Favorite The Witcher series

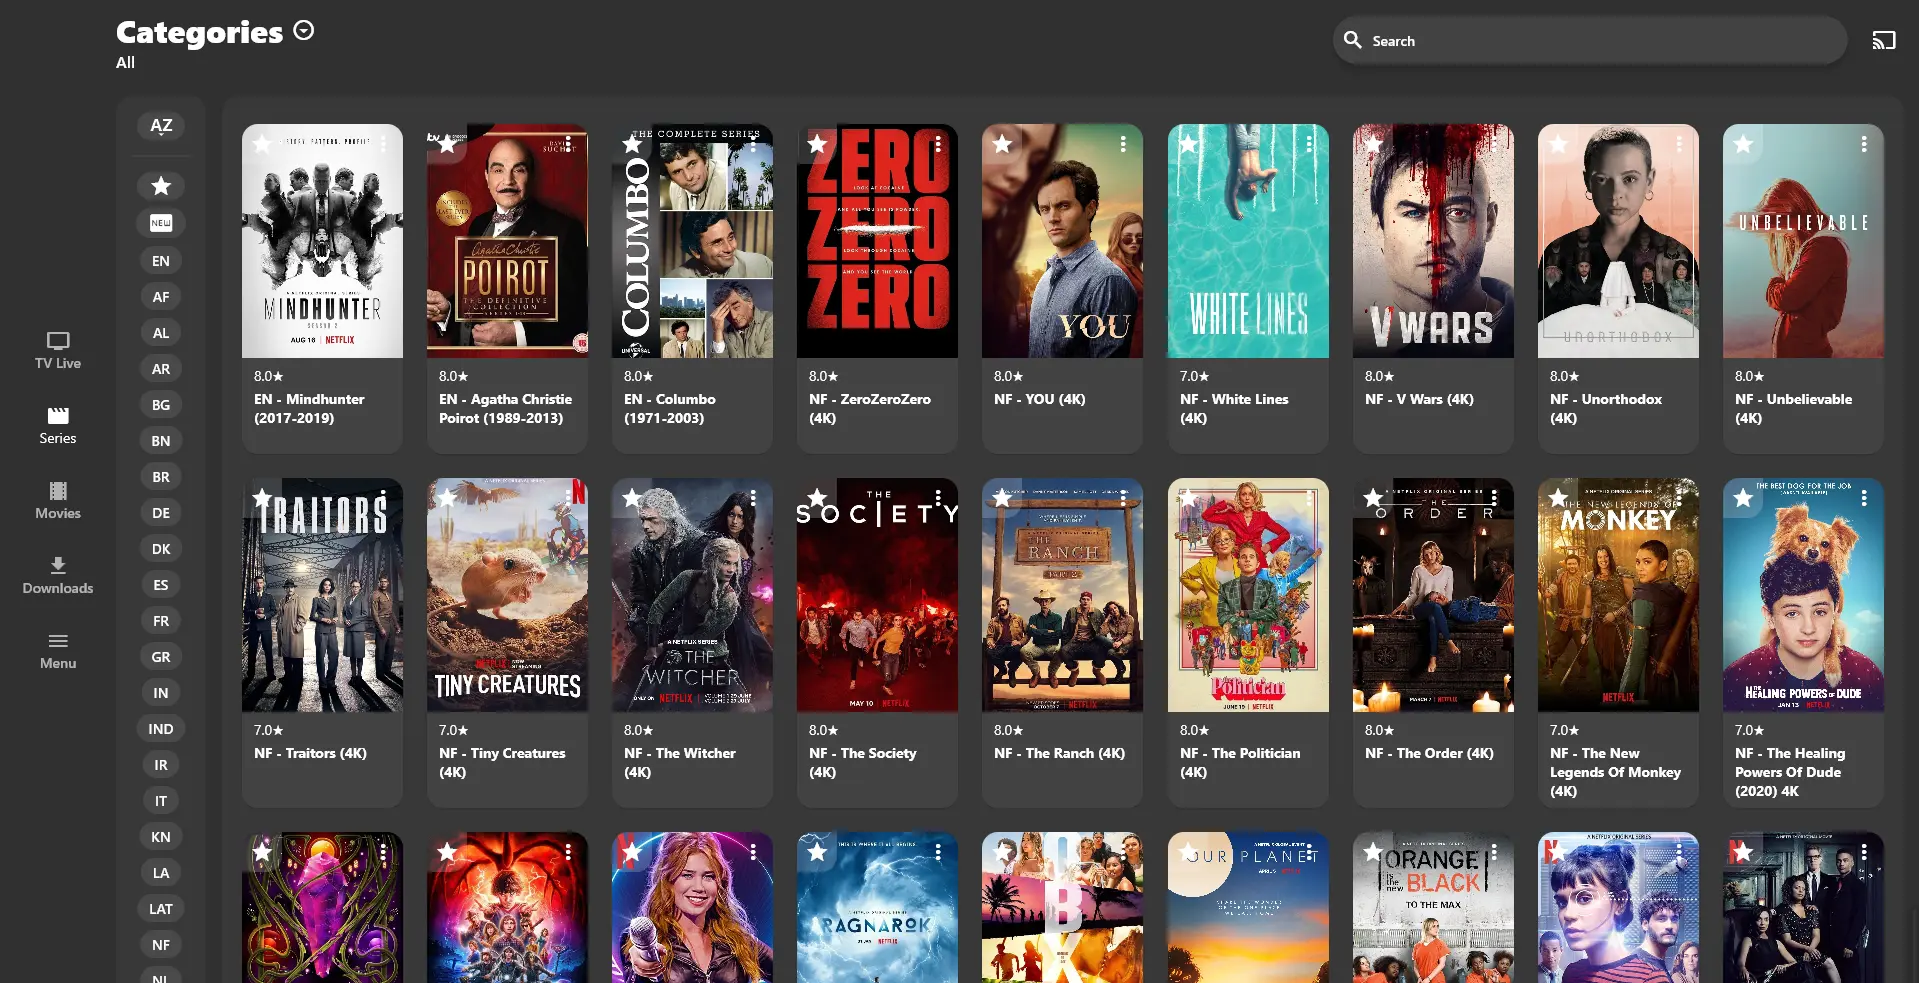[632, 497]
